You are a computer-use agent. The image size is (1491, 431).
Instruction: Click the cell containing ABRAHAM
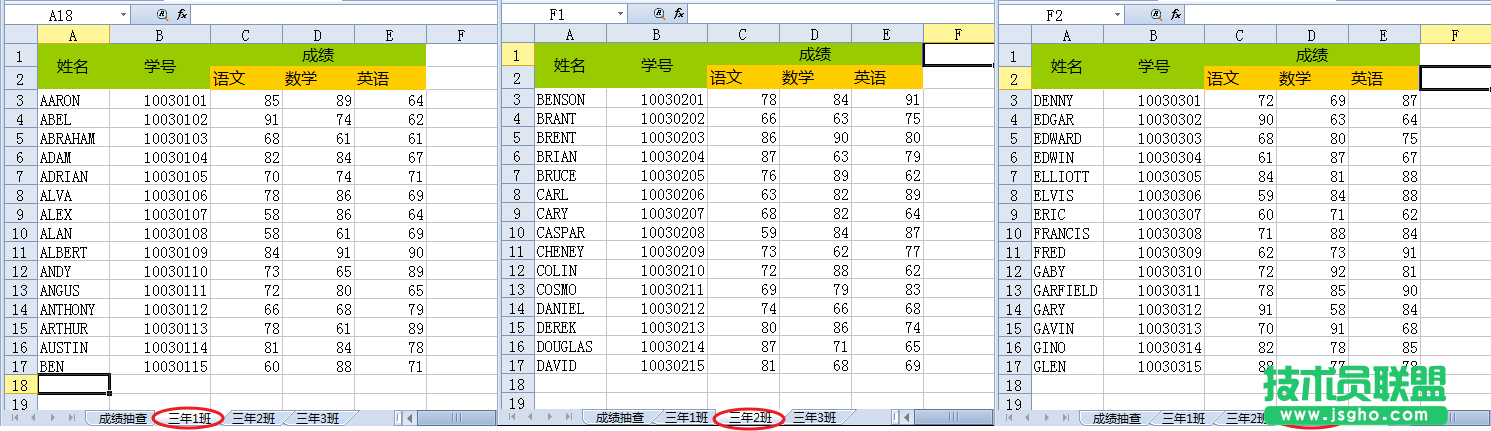coord(73,138)
